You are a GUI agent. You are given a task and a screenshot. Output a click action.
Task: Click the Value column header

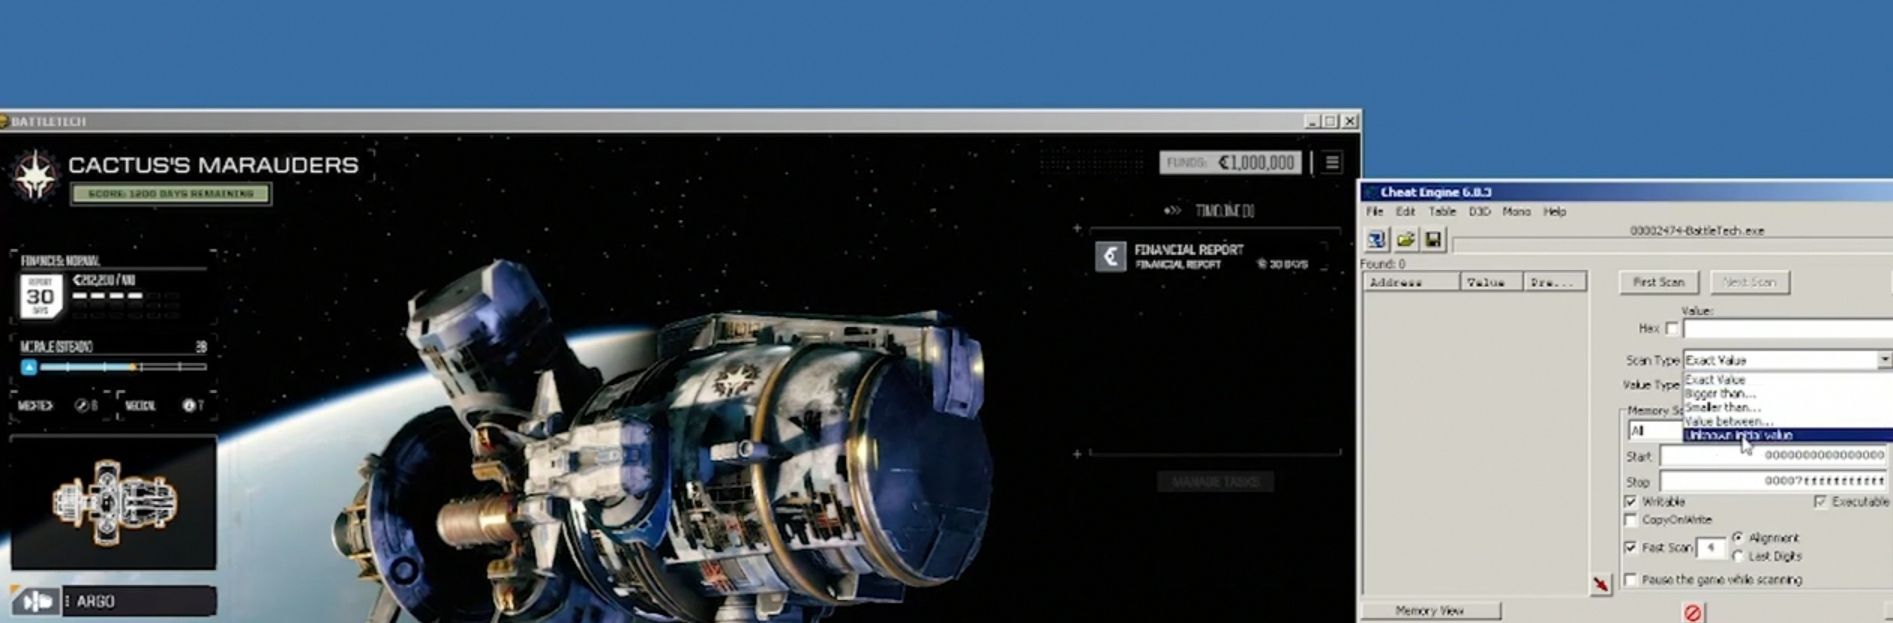[1490, 283]
